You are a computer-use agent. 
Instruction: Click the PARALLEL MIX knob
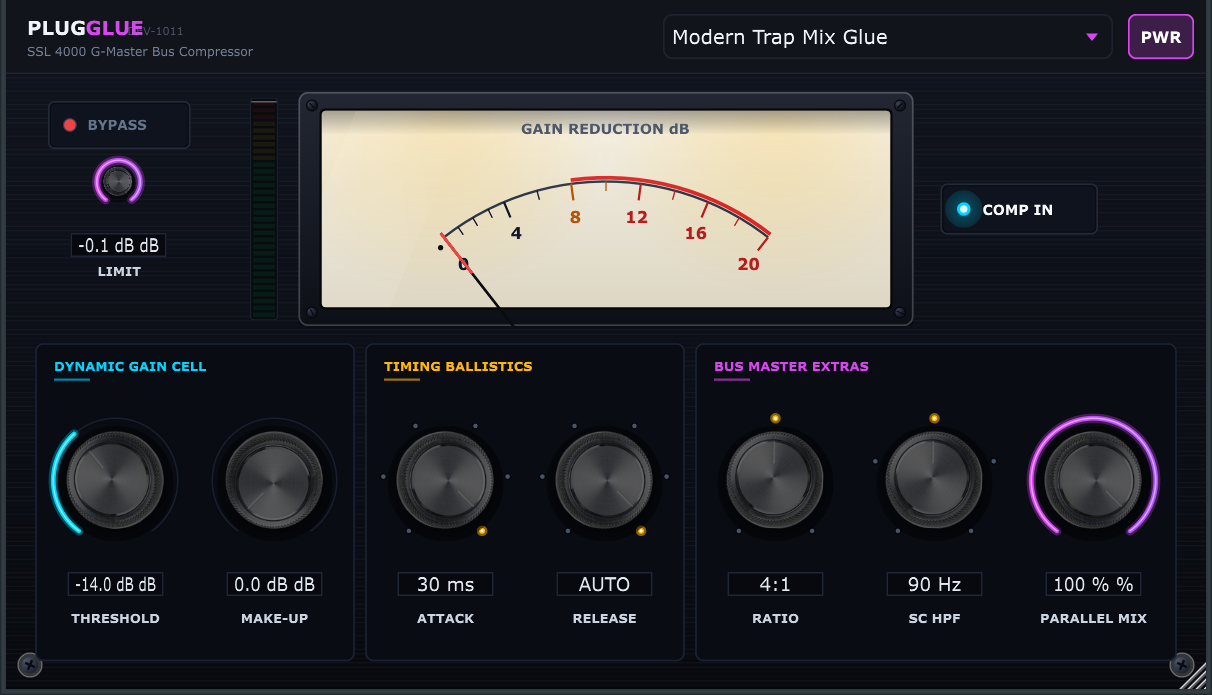point(1093,479)
